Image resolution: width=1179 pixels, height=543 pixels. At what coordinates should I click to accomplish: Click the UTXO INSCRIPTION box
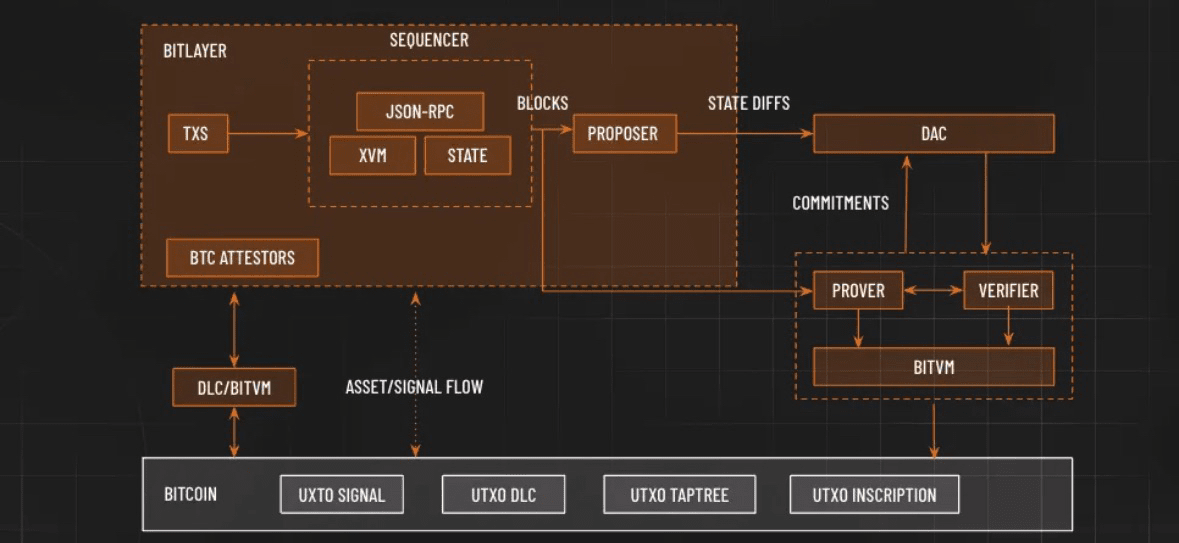874,495
